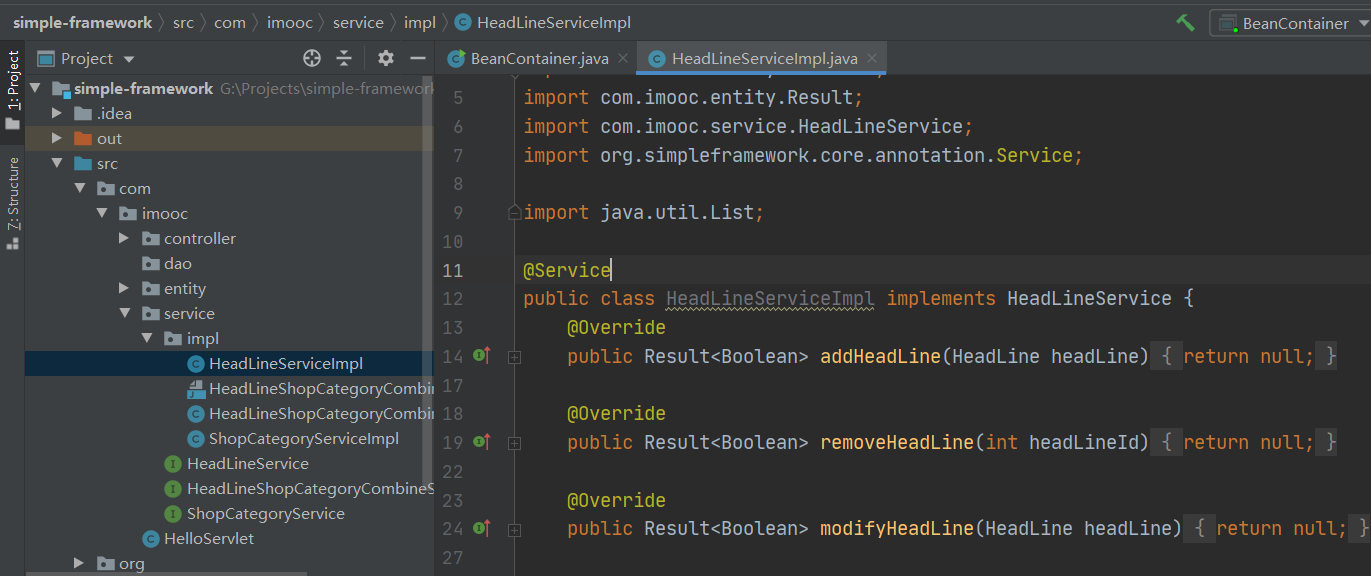Expand the out folder
Image resolution: width=1371 pixels, height=576 pixels.
(x=58, y=138)
